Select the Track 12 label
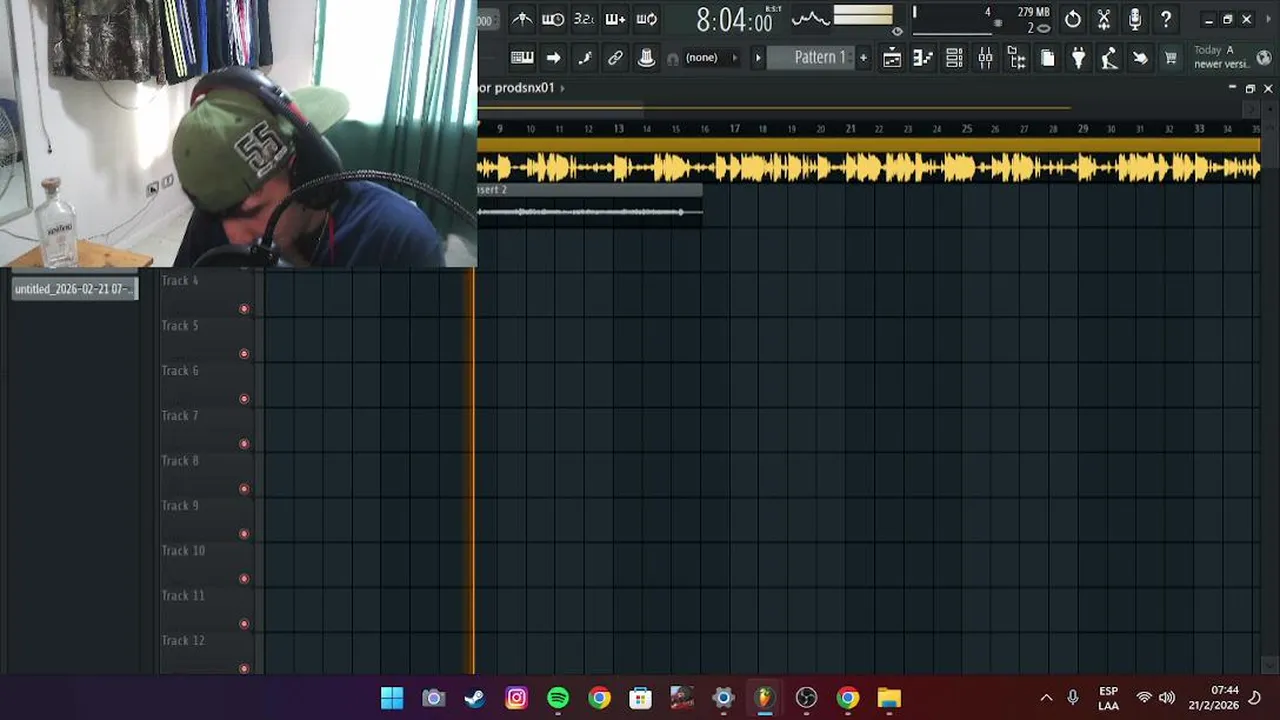The height and width of the screenshot is (720, 1280). [183, 641]
